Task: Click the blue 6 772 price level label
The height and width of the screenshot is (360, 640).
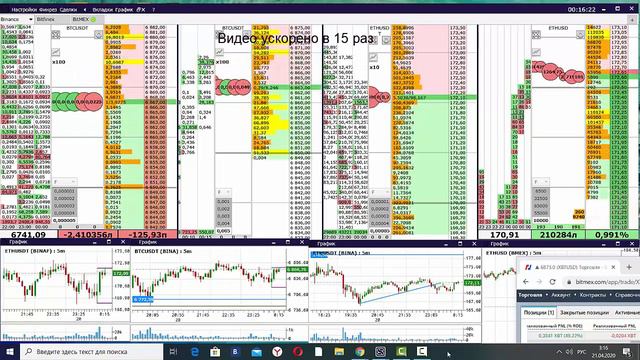Action: [143, 299]
